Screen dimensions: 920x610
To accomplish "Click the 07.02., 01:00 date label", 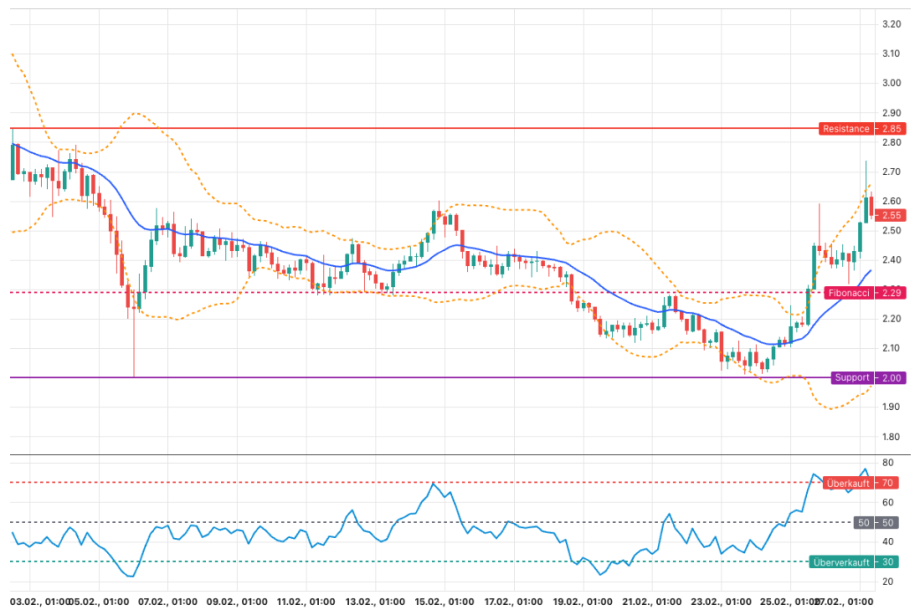I will coord(168,602).
